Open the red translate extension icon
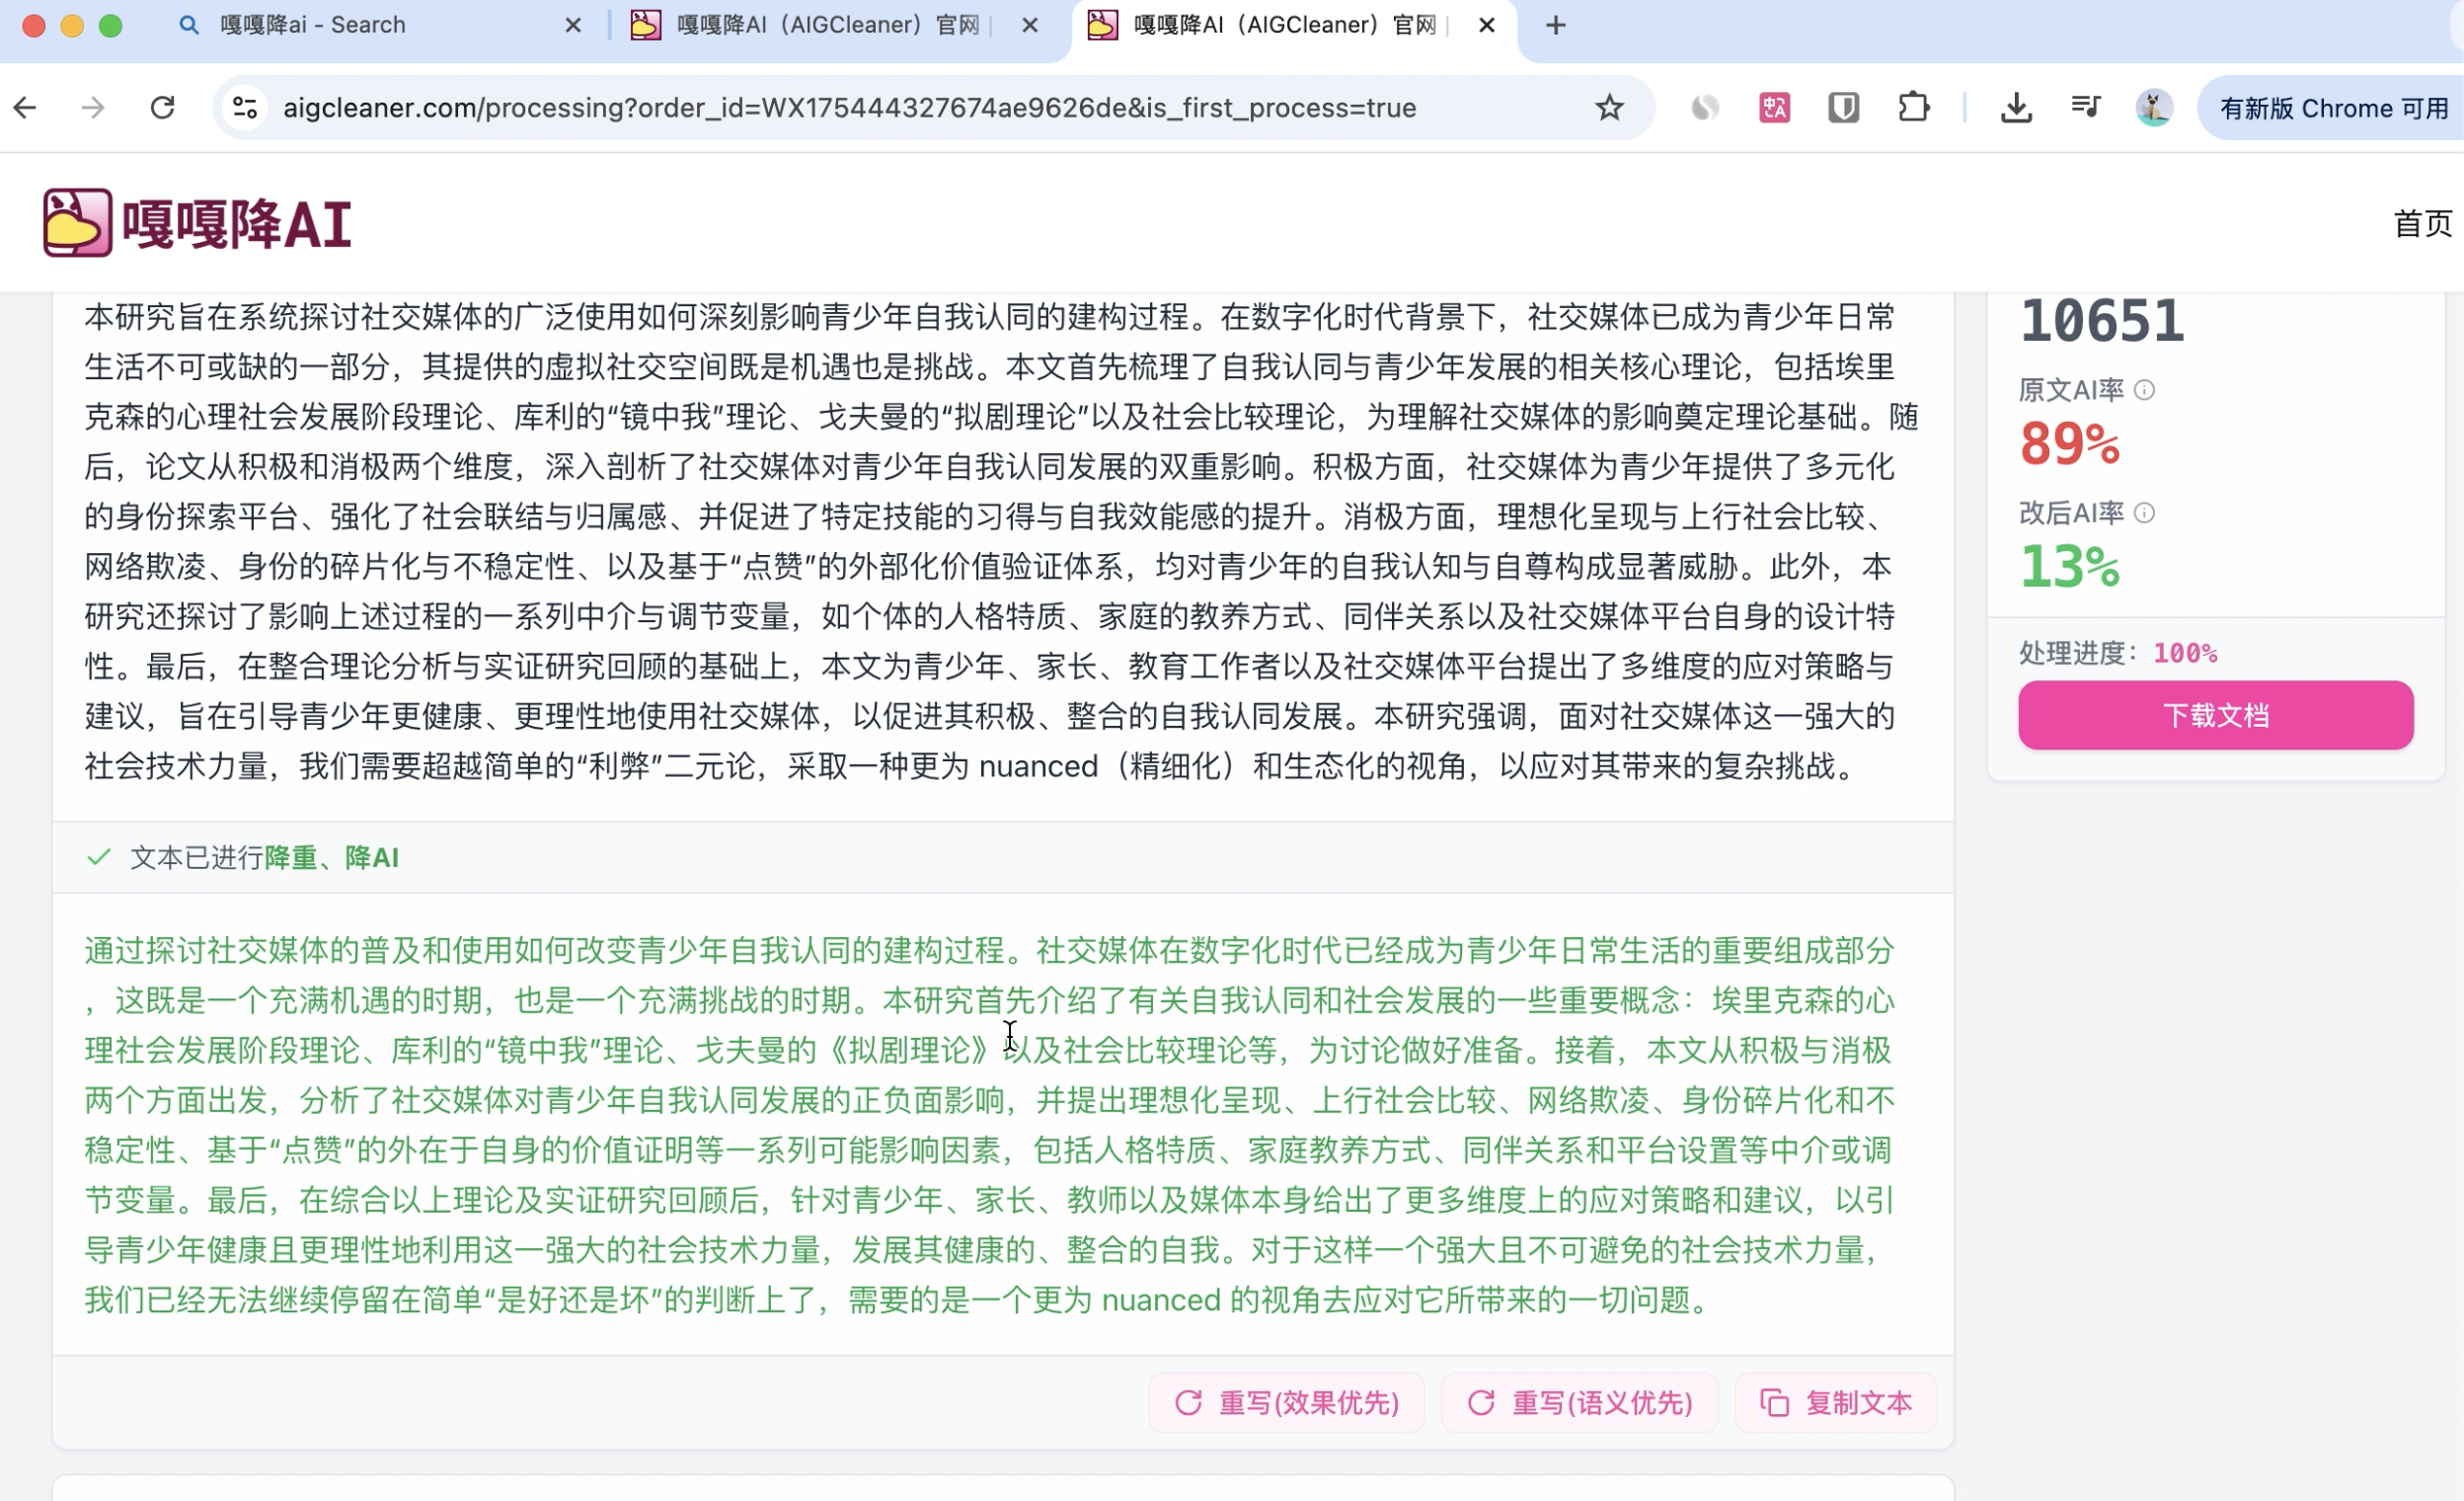Viewport: 2464px width, 1501px height. pos(1774,107)
